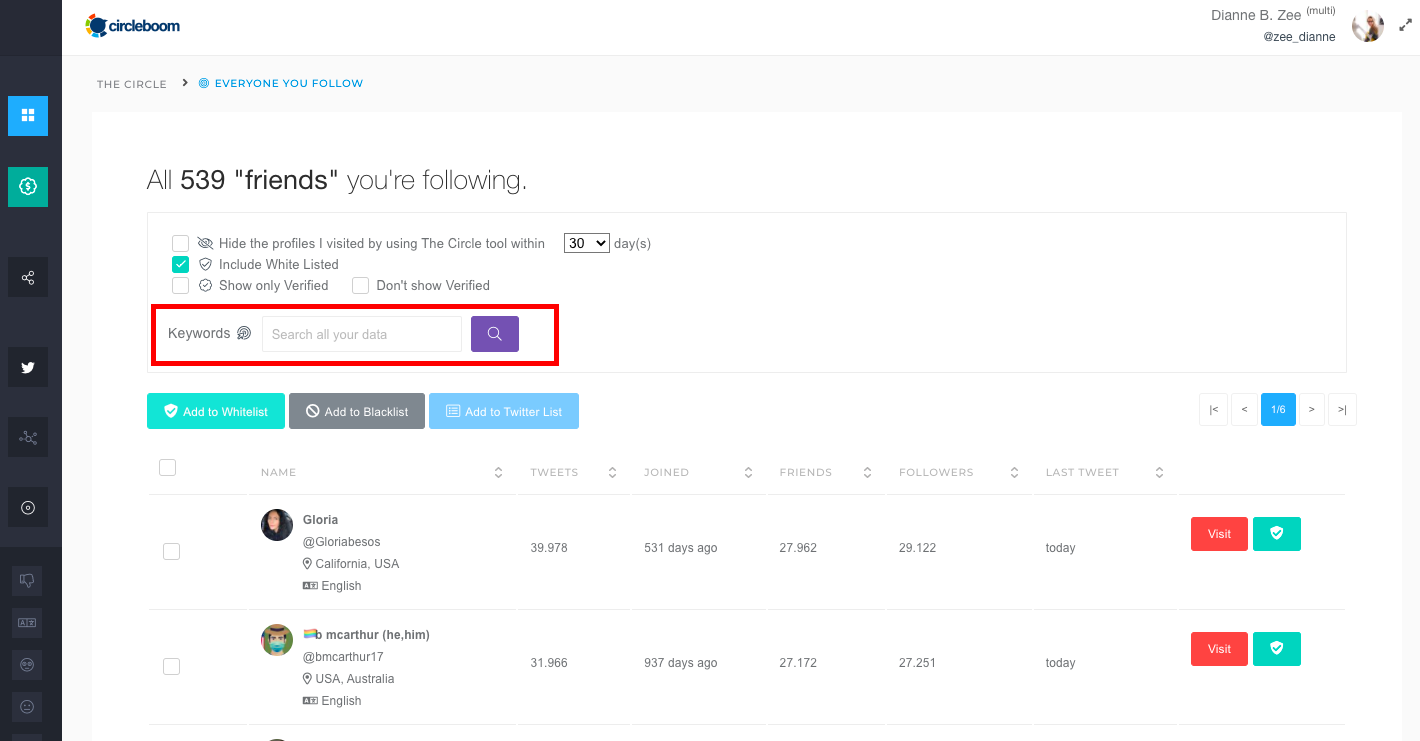Sort by the NAME column arrows
The image size is (1420, 741).
[x=498, y=472]
